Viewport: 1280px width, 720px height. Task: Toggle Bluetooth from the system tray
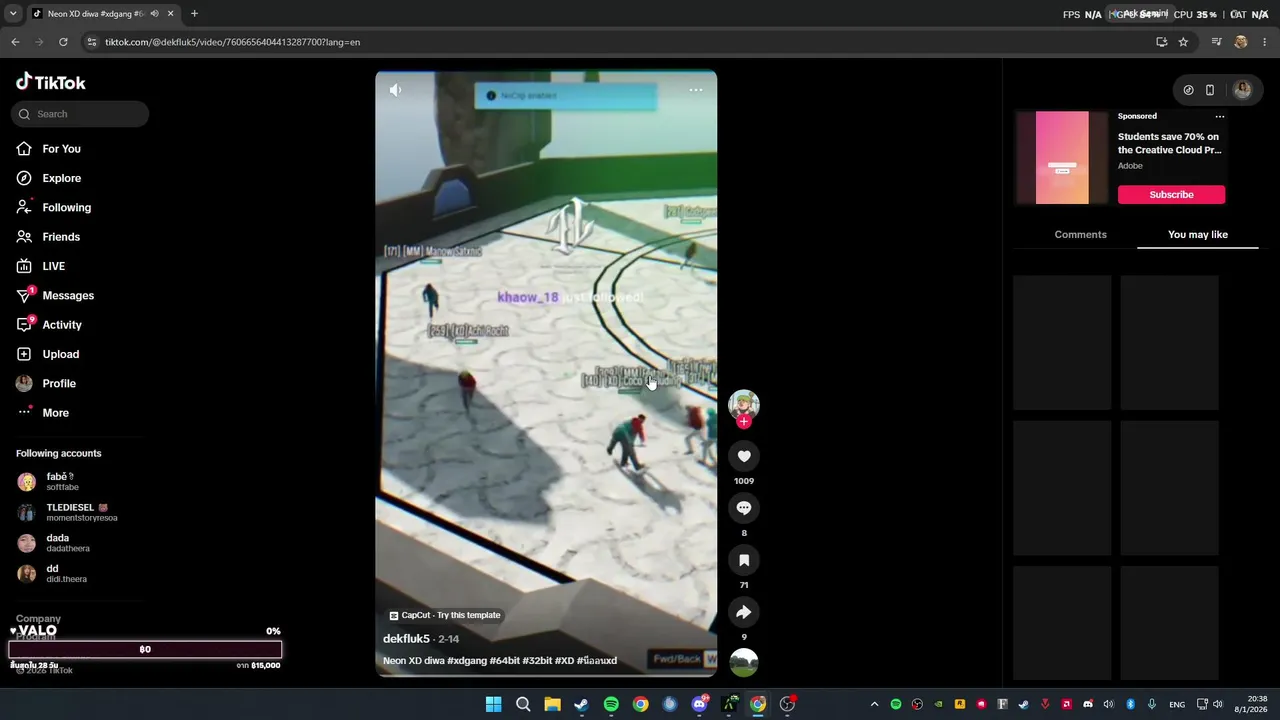point(1131,704)
